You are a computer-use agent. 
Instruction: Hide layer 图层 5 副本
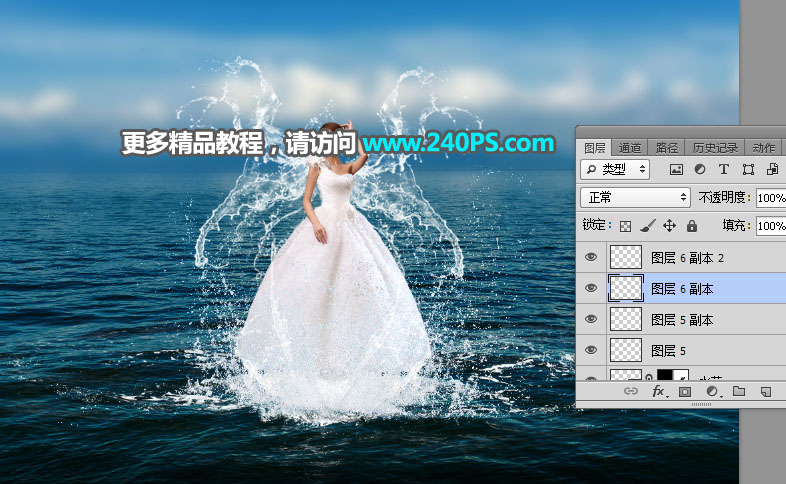(x=591, y=319)
